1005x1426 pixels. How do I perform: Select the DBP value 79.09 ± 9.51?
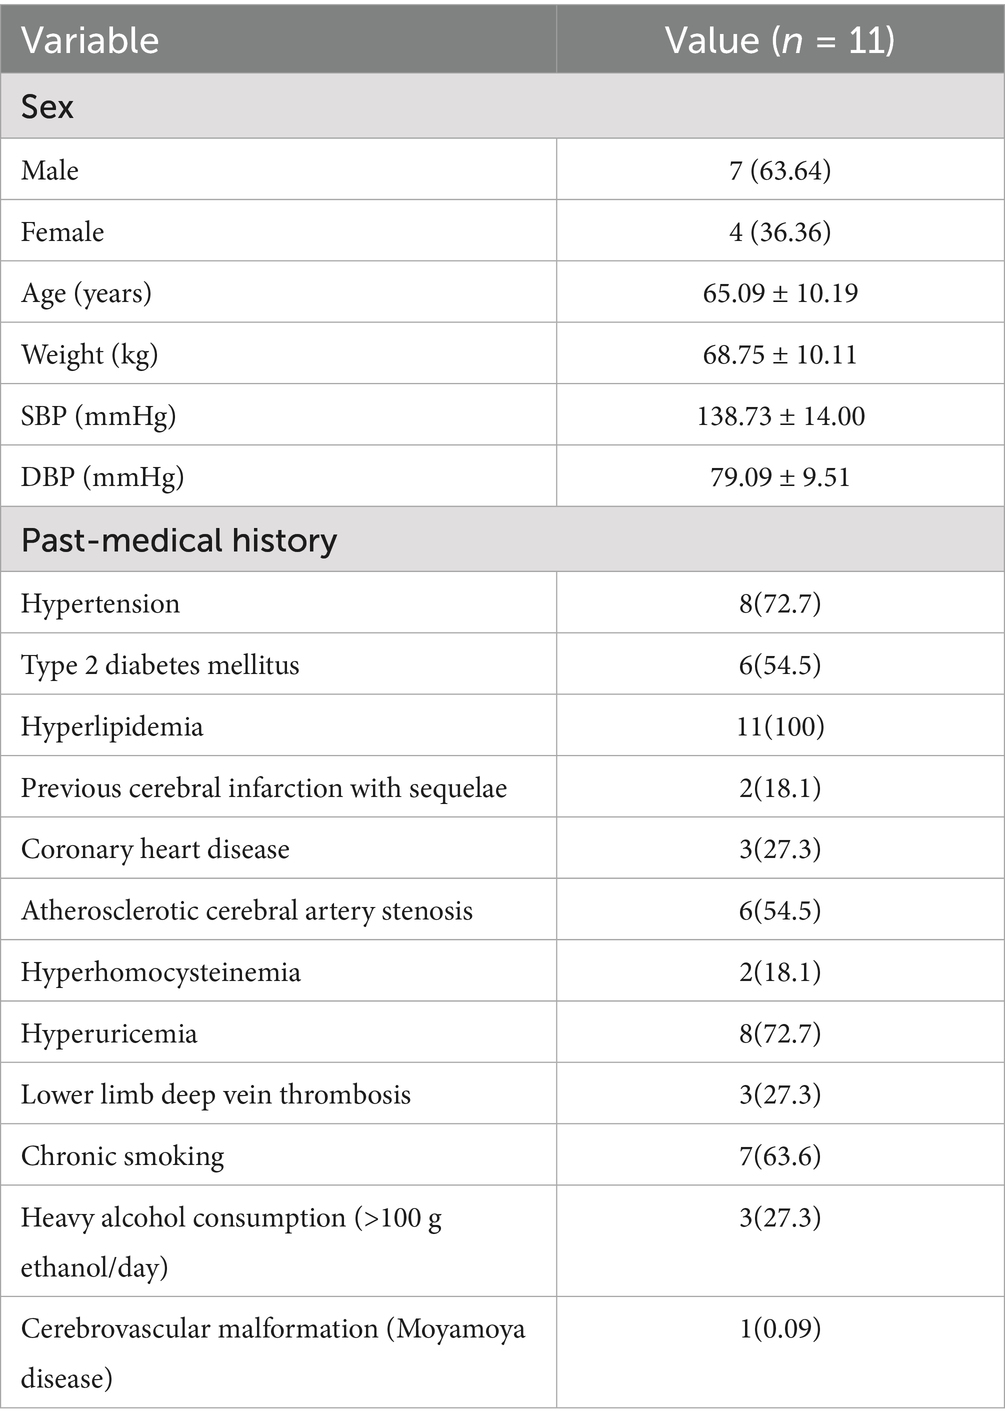[780, 477]
